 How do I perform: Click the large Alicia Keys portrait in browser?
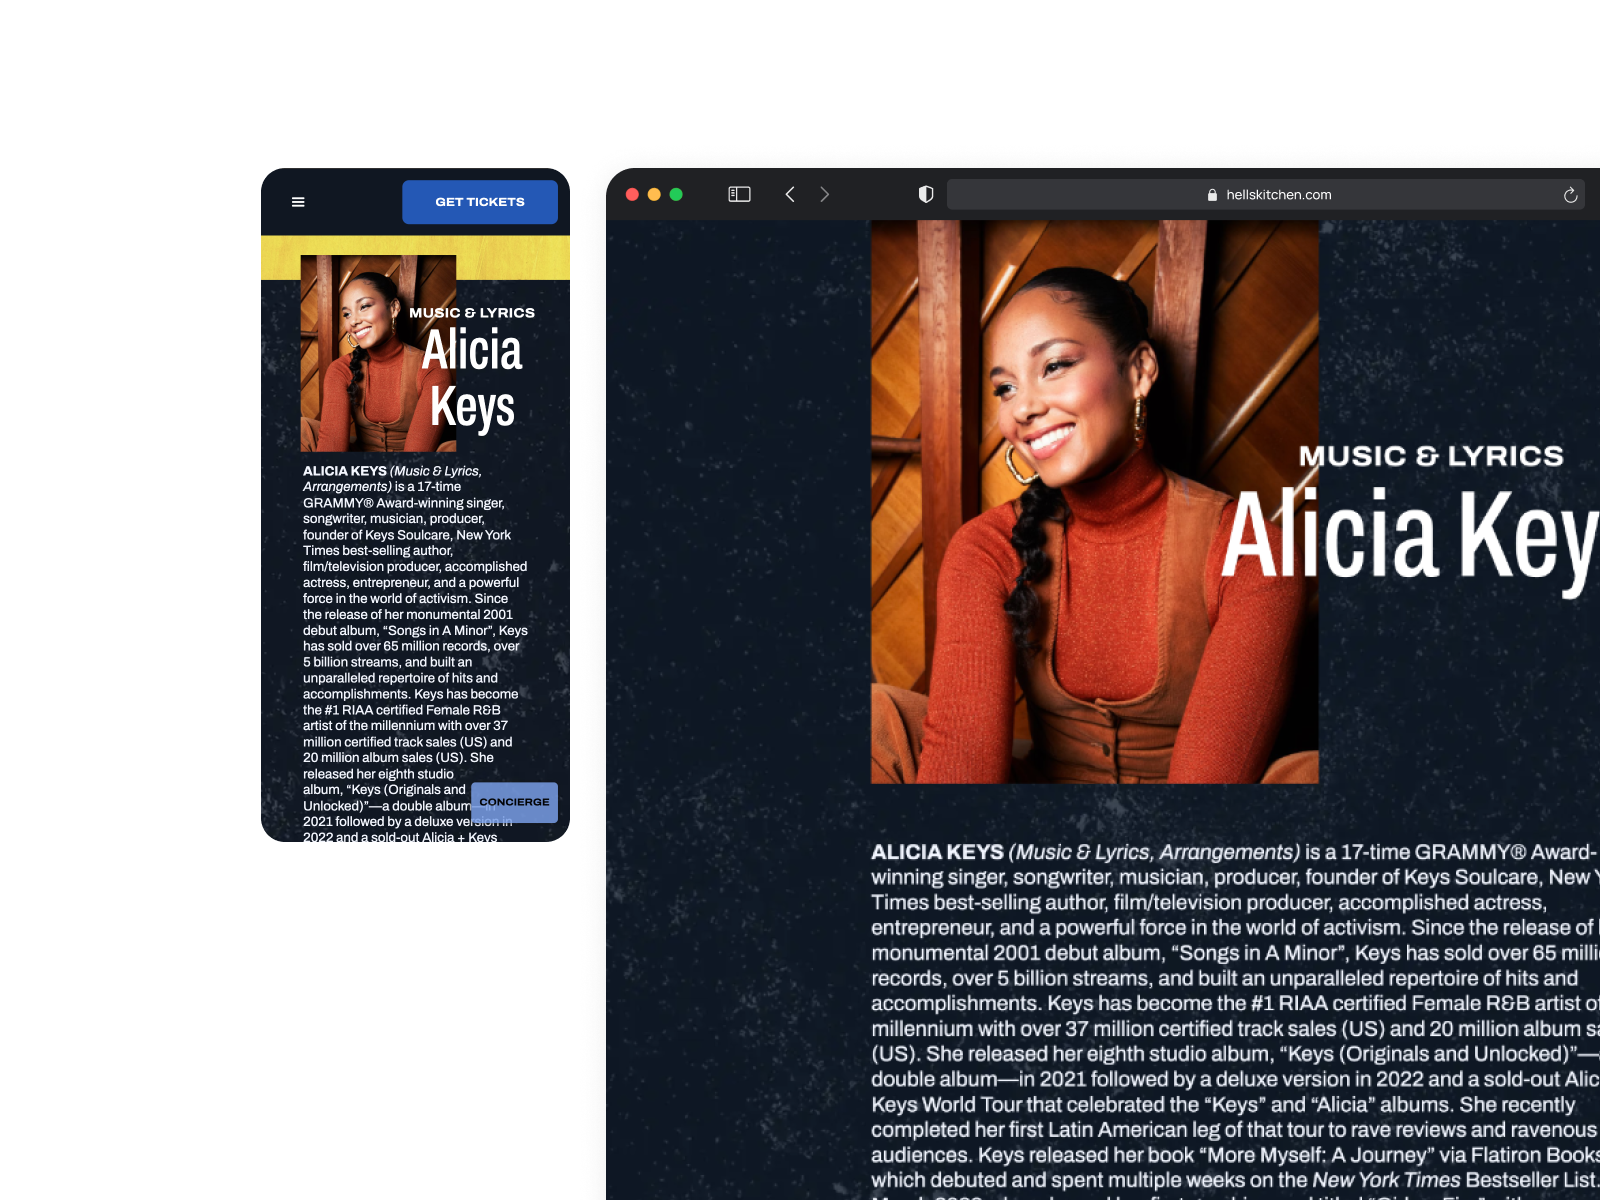tap(1094, 501)
